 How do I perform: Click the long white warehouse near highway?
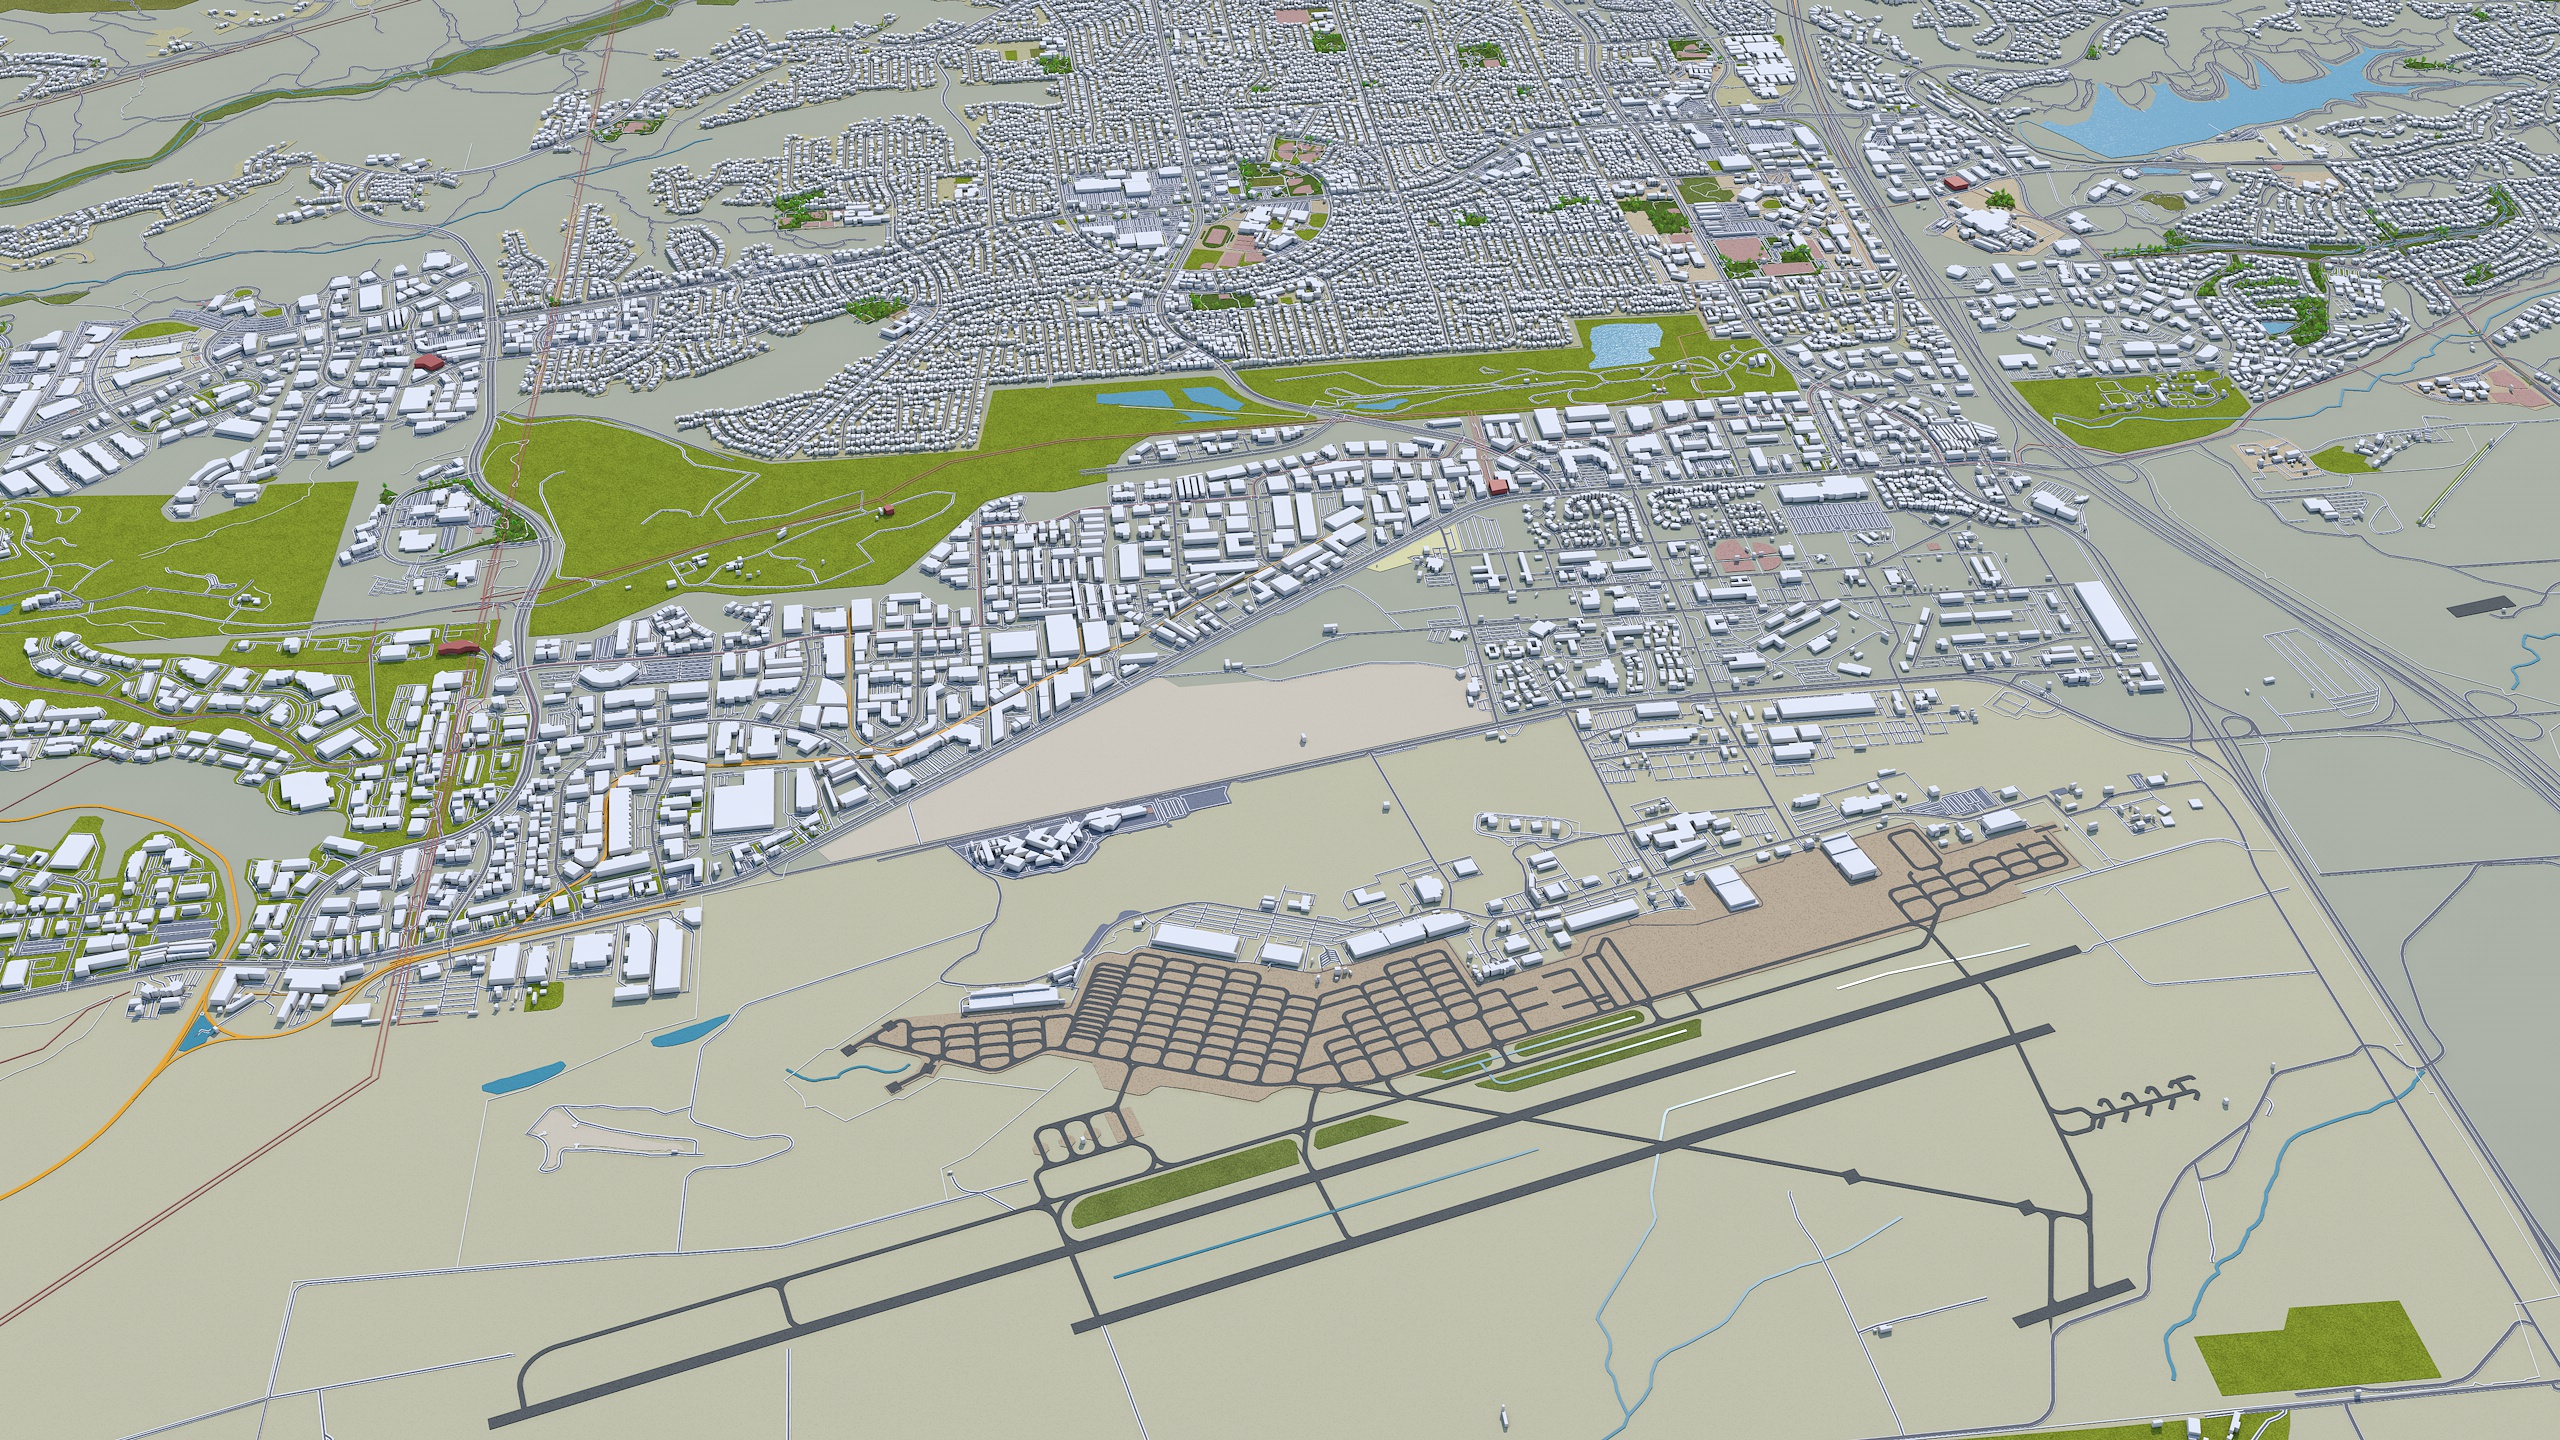(x=2106, y=612)
